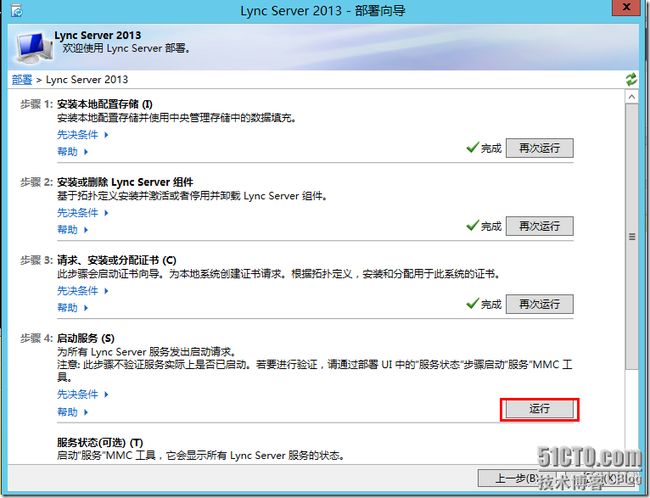Expand 帮助 under step 2
Image resolution: width=650 pixels, height=498 pixels.
click(x=73, y=229)
